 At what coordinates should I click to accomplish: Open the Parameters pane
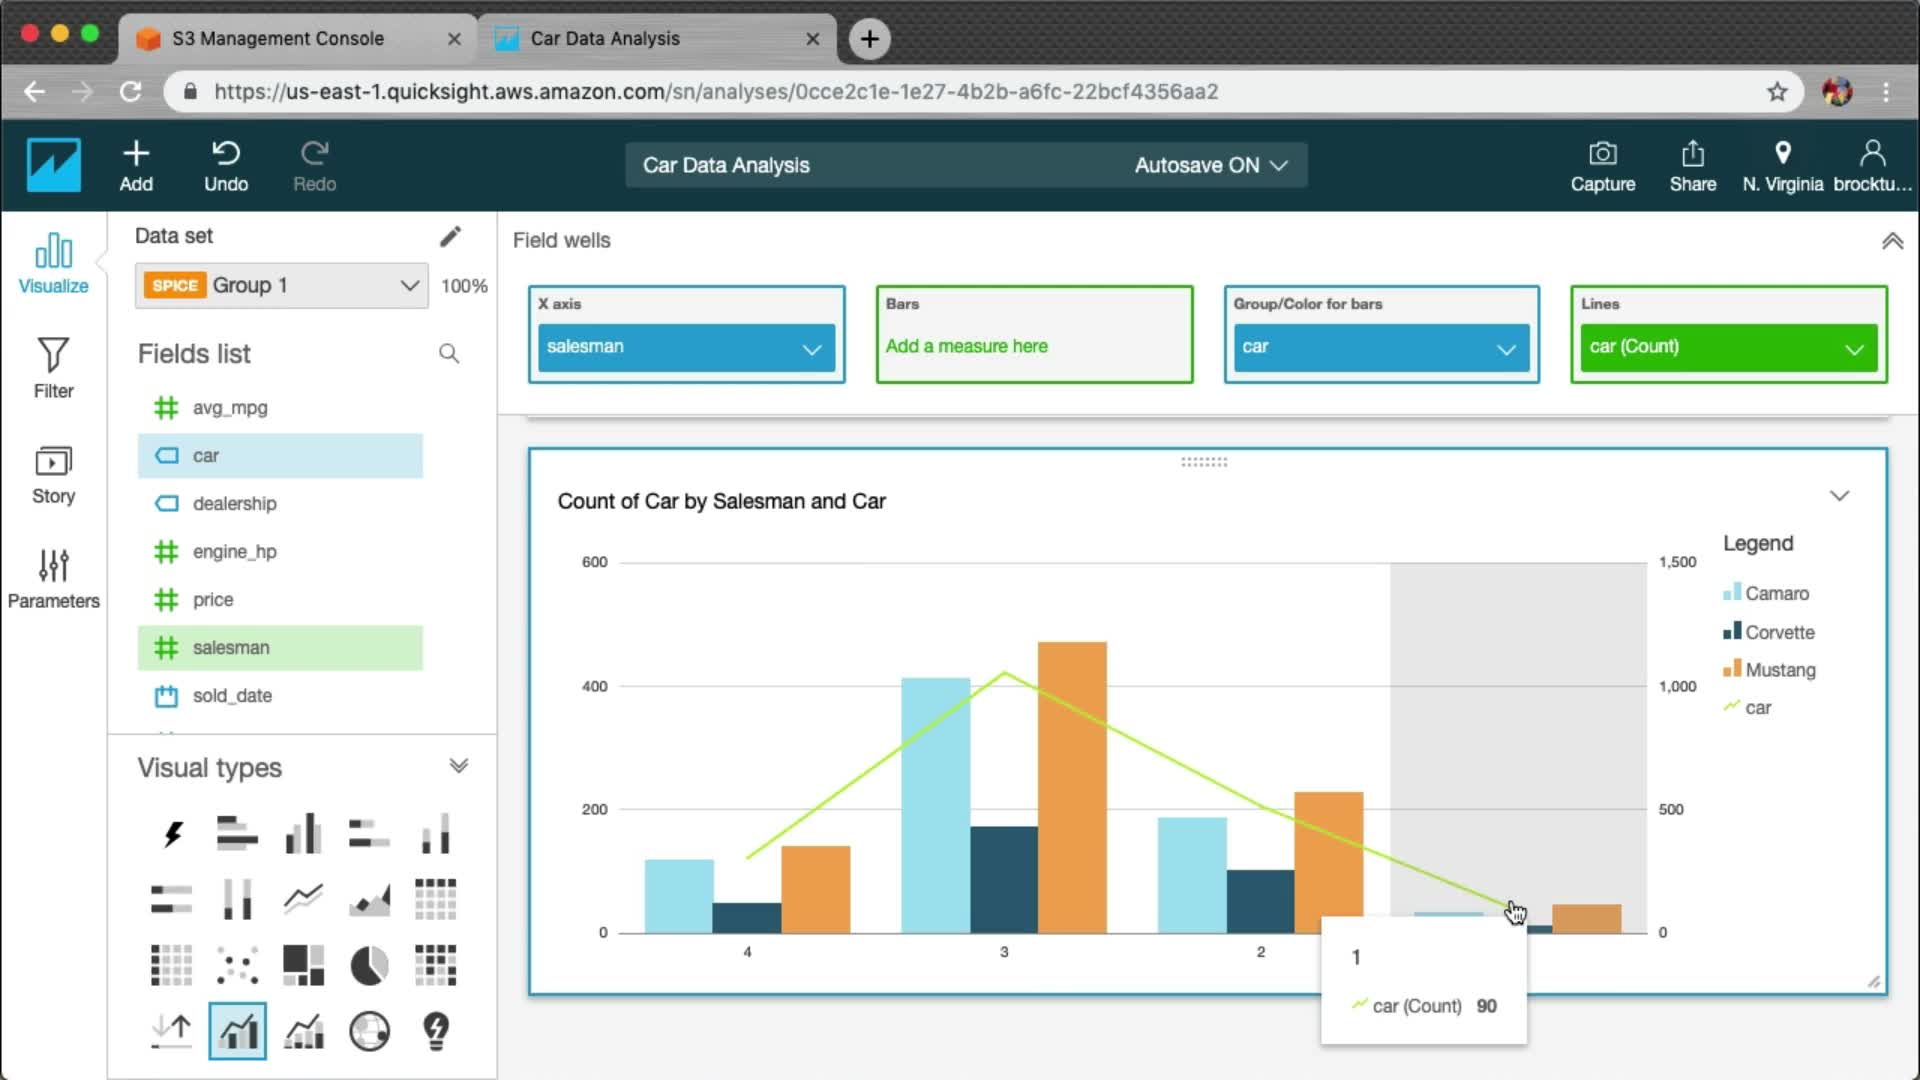[53, 578]
